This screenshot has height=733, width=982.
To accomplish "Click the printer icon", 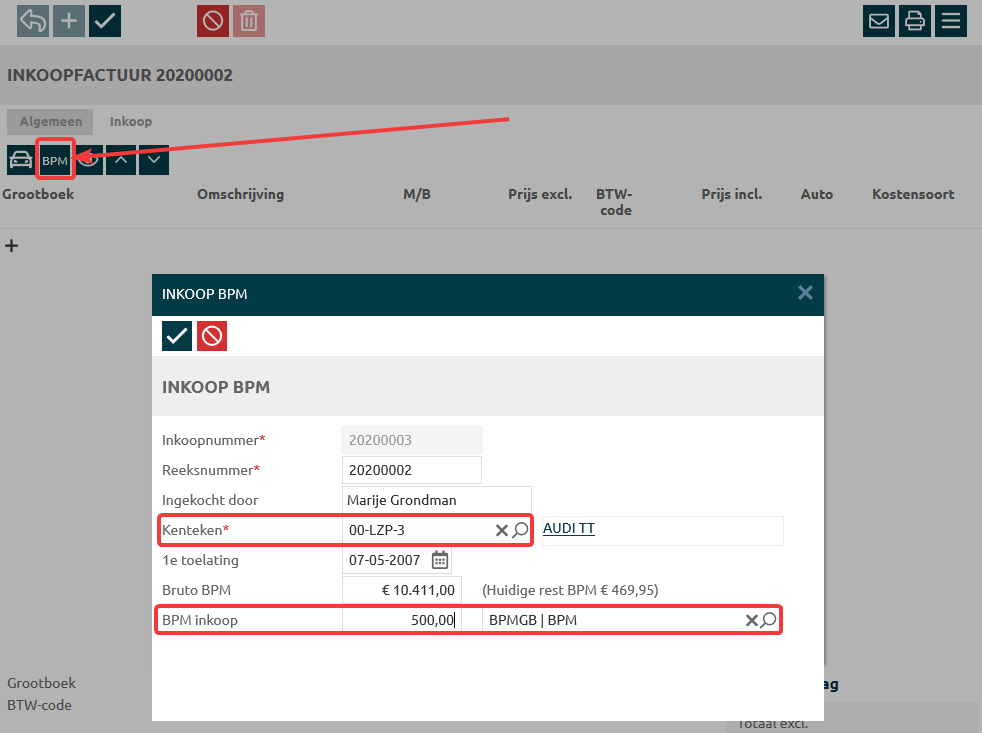I will (x=914, y=20).
